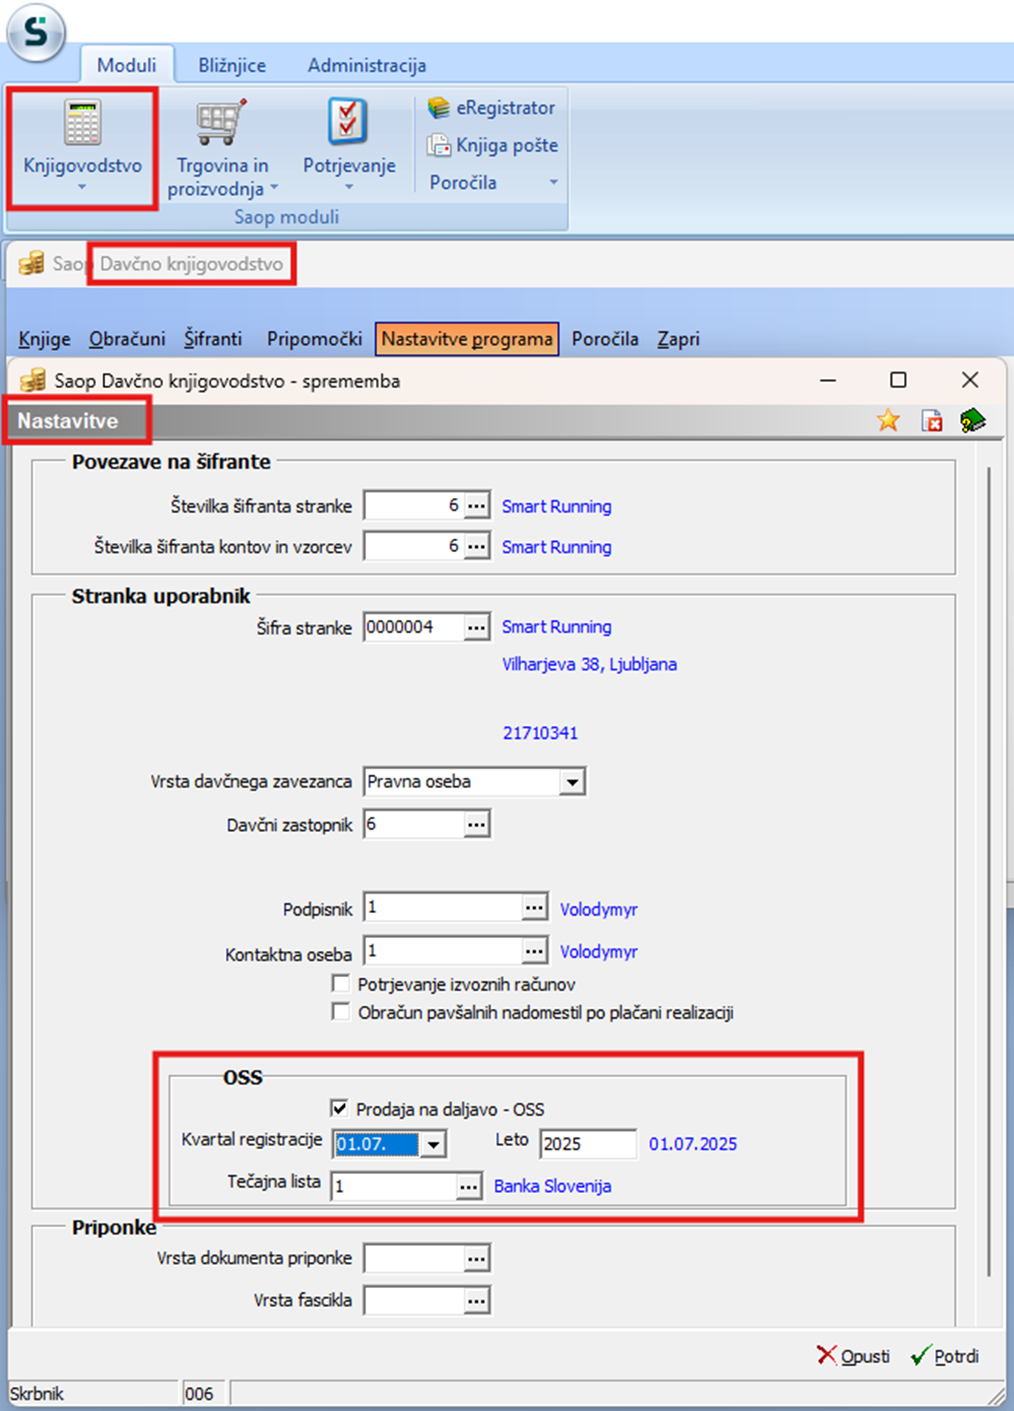Switch to the Bližnjice tab

(x=232, y=65)
